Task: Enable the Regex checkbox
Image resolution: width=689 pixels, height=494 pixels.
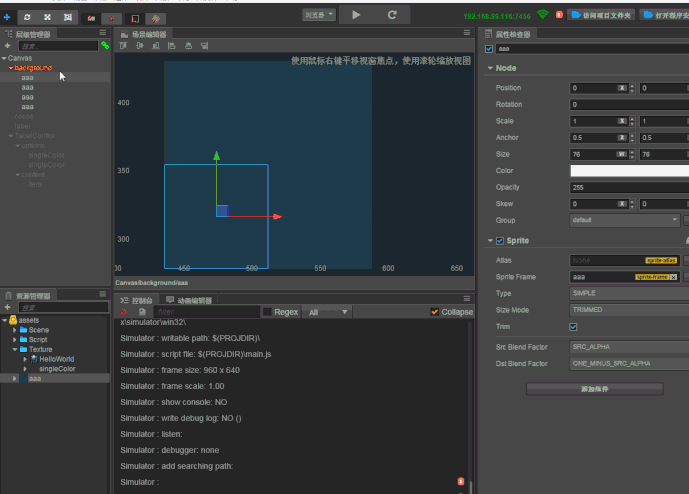Action: pos(267,312)
